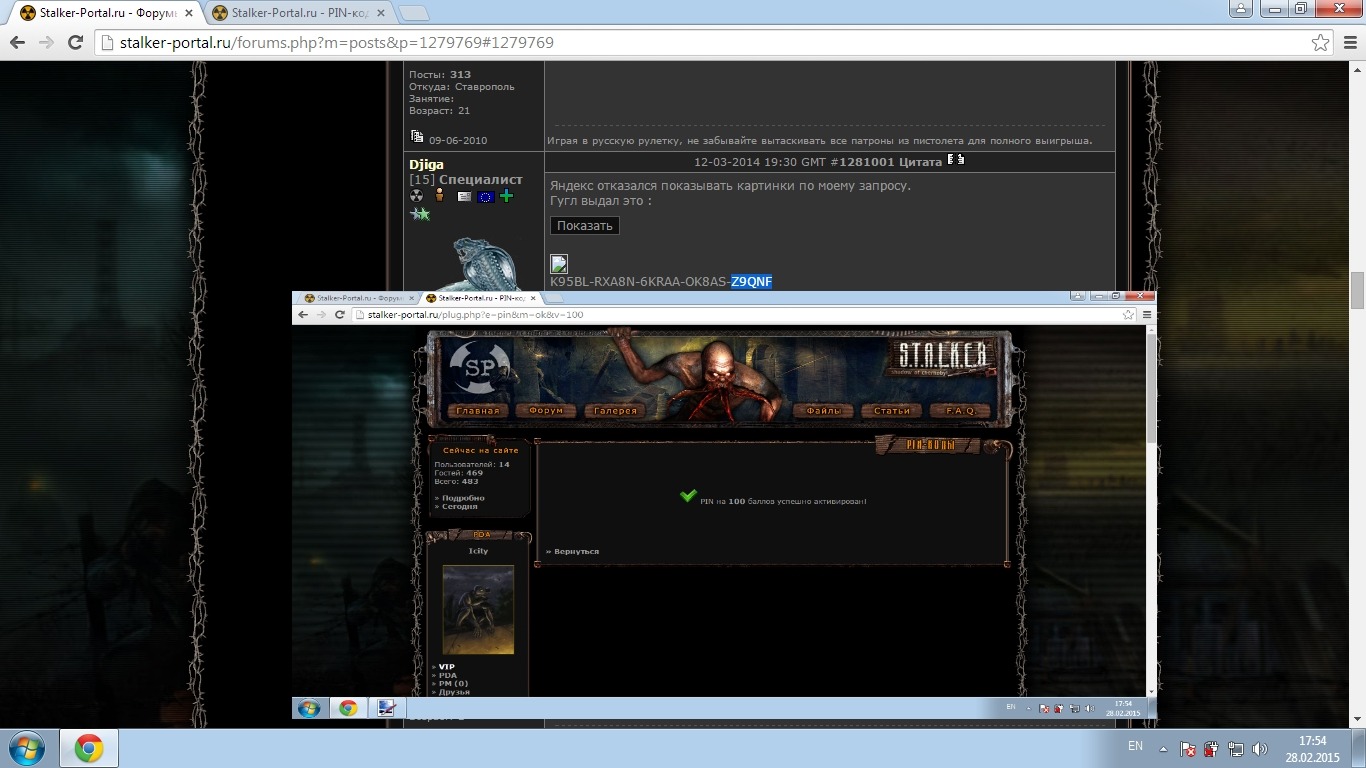The image size is (1366, 768).
Task: Click the green stars rank icon
Action: (x=420, y=214)
